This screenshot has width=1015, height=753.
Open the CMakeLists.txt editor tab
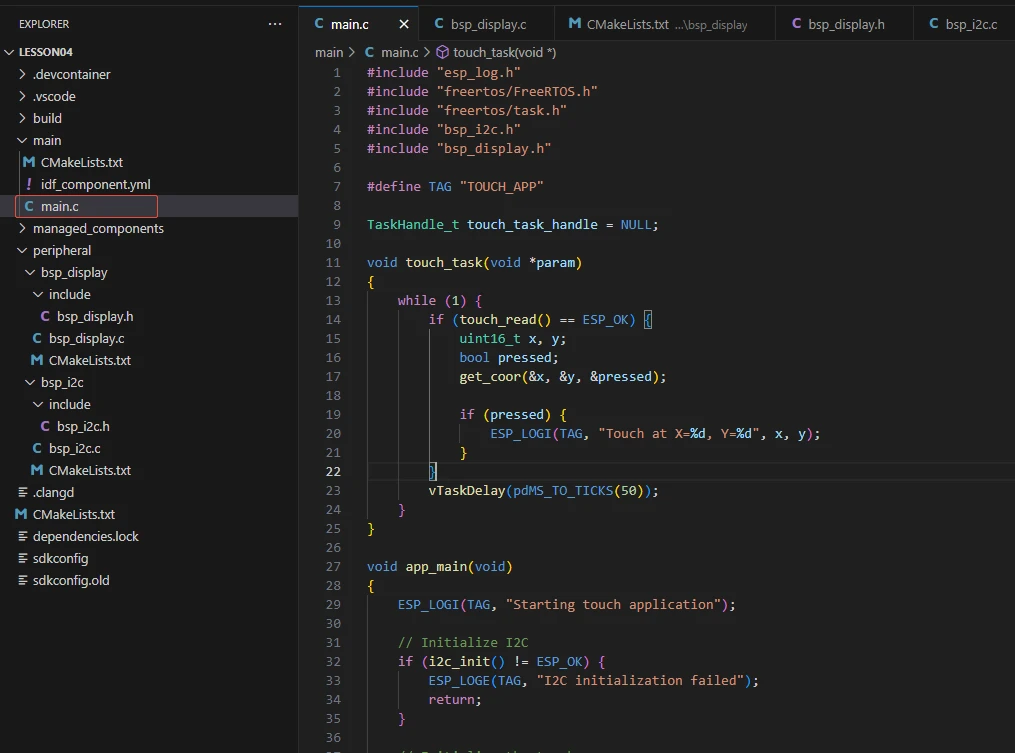click(627, 24)
